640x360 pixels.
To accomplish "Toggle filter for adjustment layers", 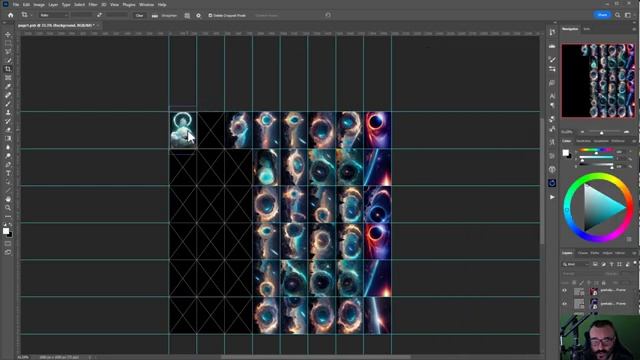I will point(603,264).
